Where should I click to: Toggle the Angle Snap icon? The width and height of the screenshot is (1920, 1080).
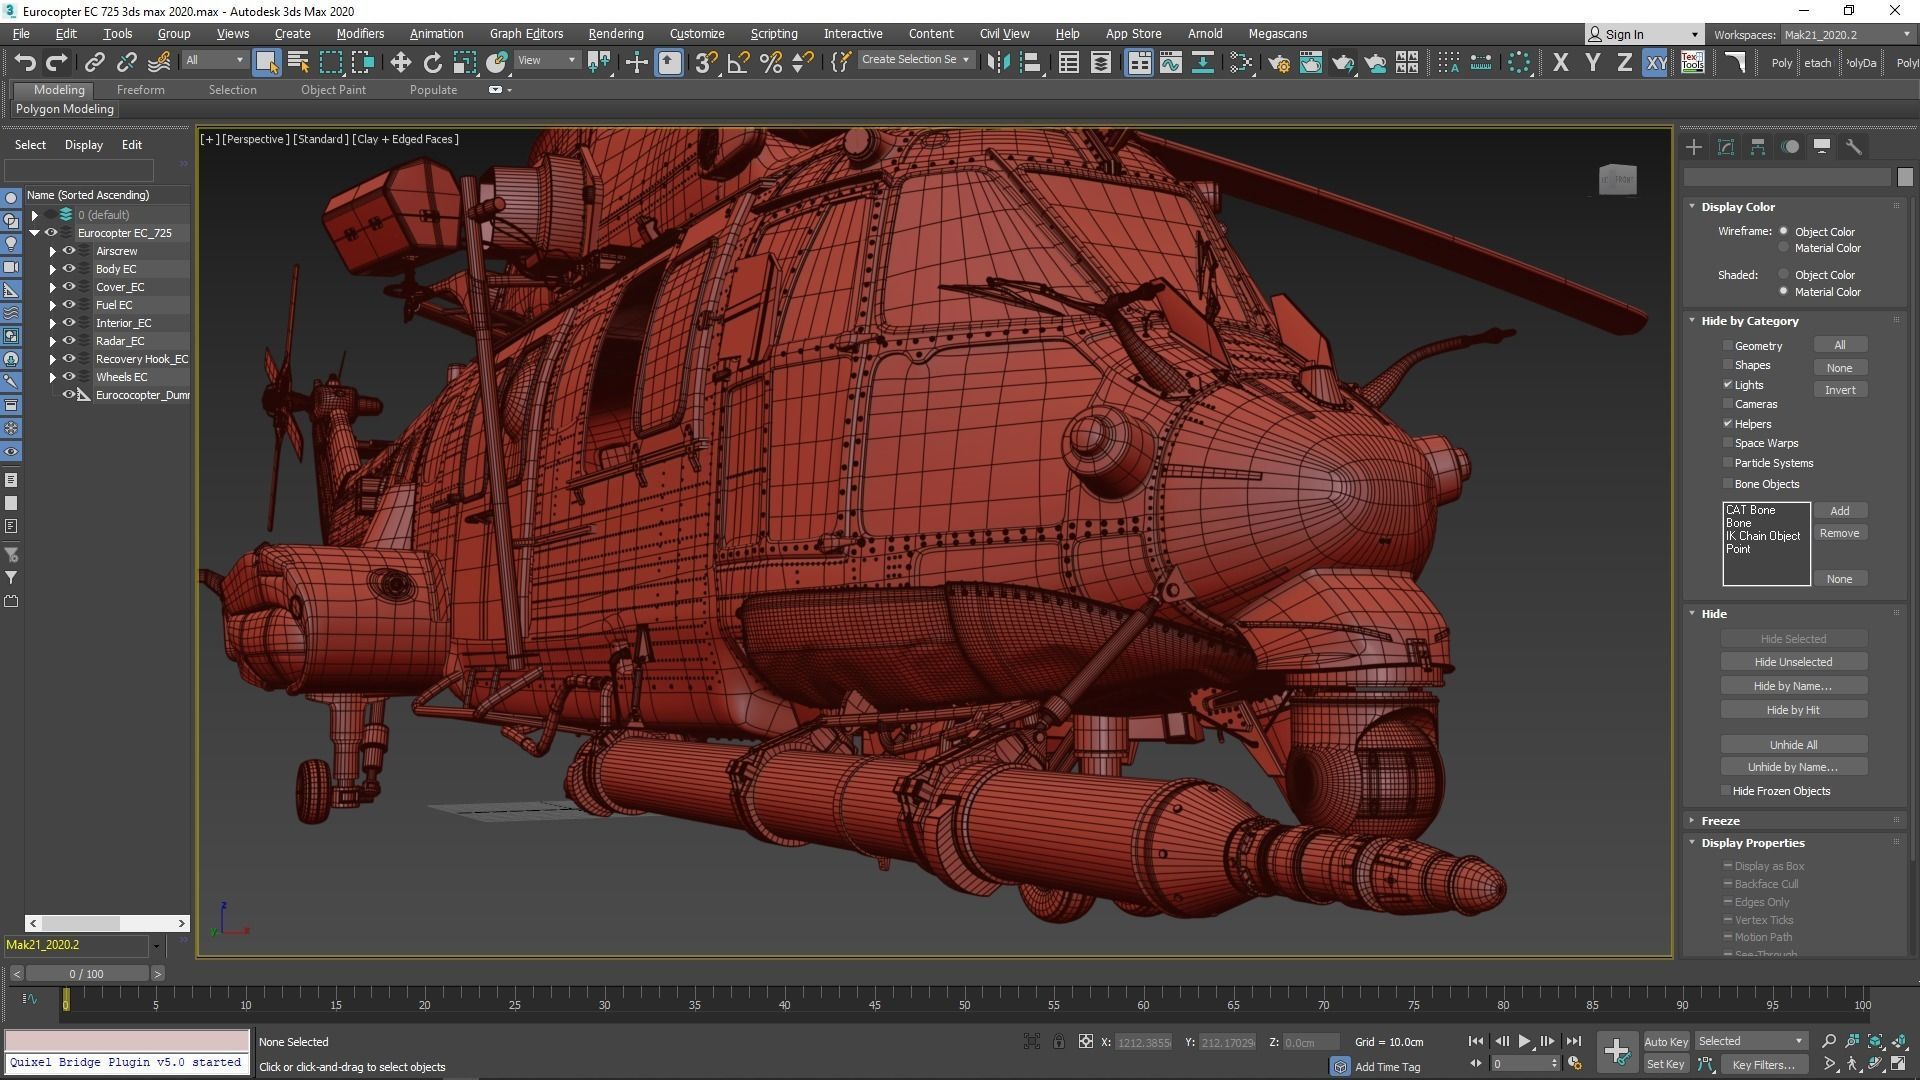pos(738,63)
